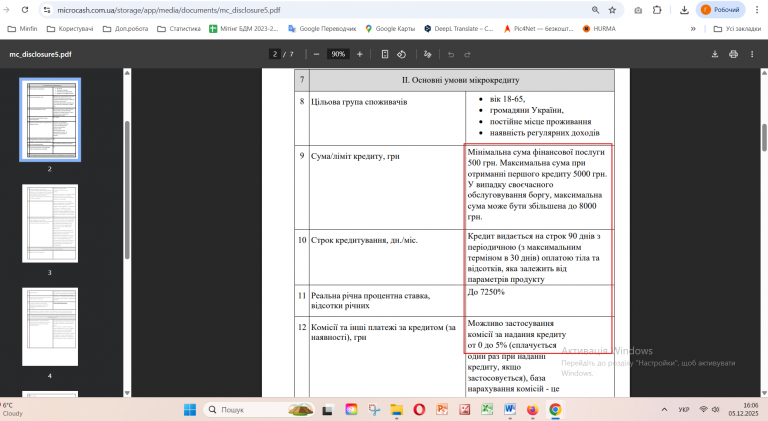Click the text 'Строк кредитування, дн./міс.'
Screen dimensions: 768x421
coord(364,240)
